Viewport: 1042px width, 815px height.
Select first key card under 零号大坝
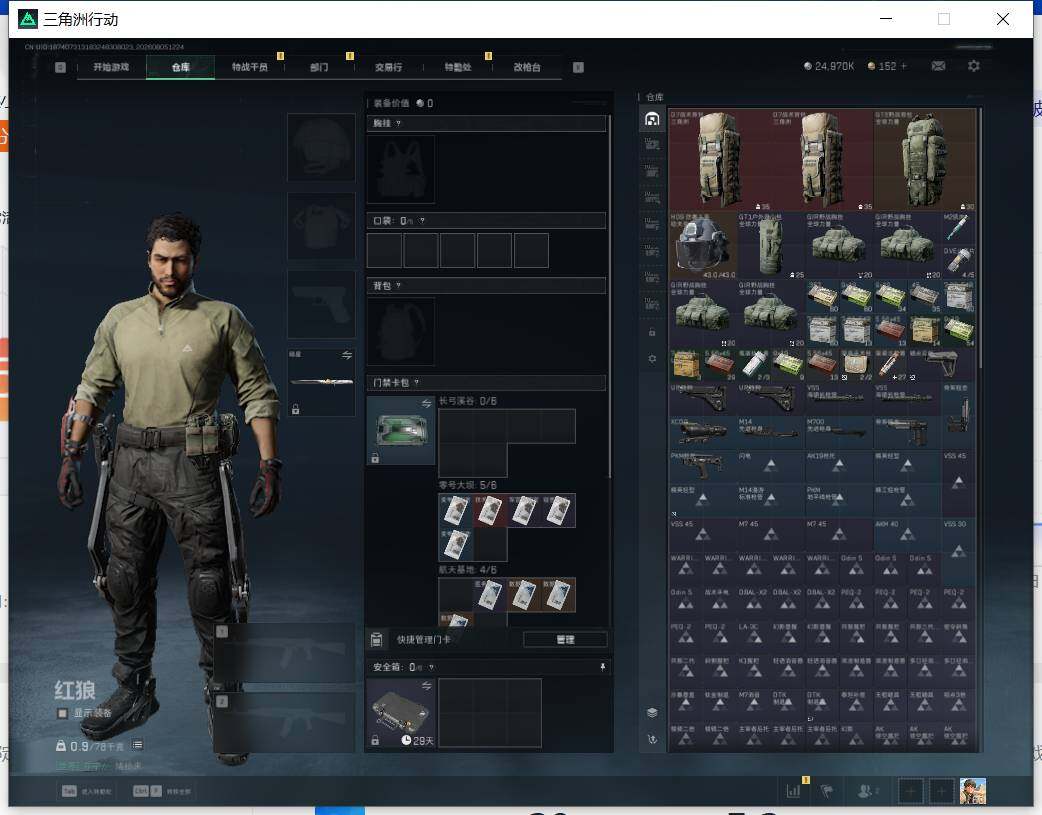456,511
